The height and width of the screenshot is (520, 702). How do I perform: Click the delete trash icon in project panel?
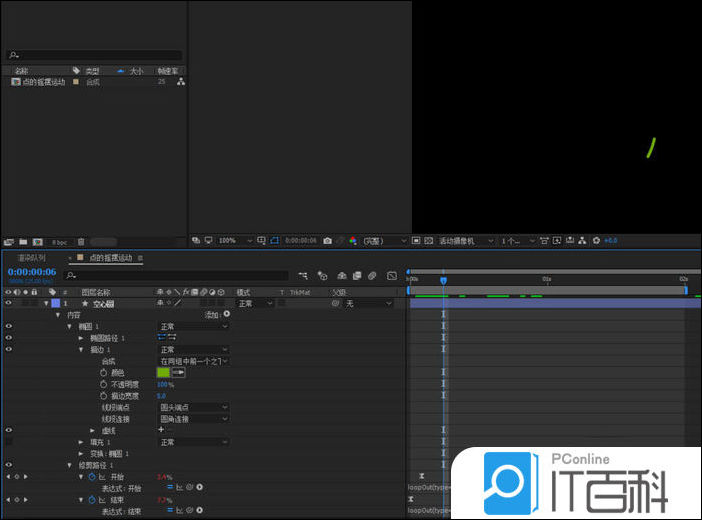pyautogui.click(x=81, y=241)
